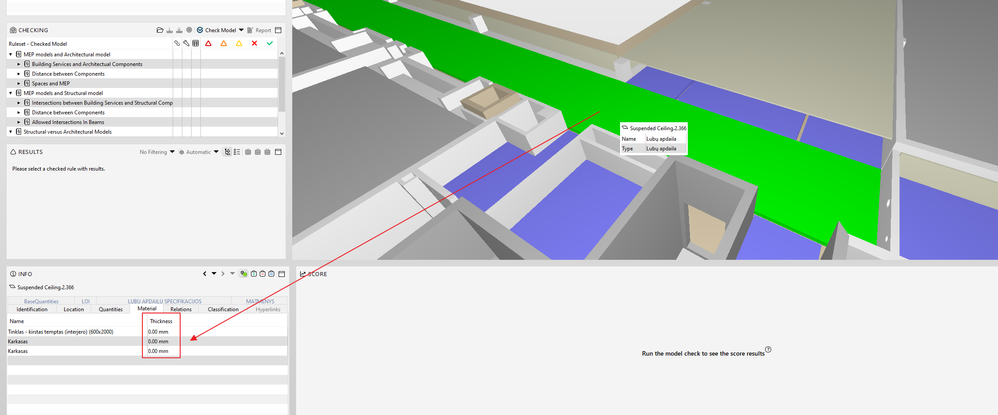Click the table column header icon in ruleset
Viewport: 998px width, 415px height.
tap(195, 43)
